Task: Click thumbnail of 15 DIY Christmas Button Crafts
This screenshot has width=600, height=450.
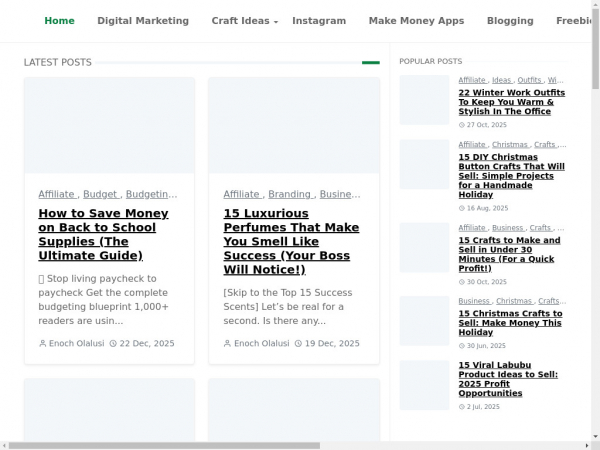Action: click(x=425, y=164)
